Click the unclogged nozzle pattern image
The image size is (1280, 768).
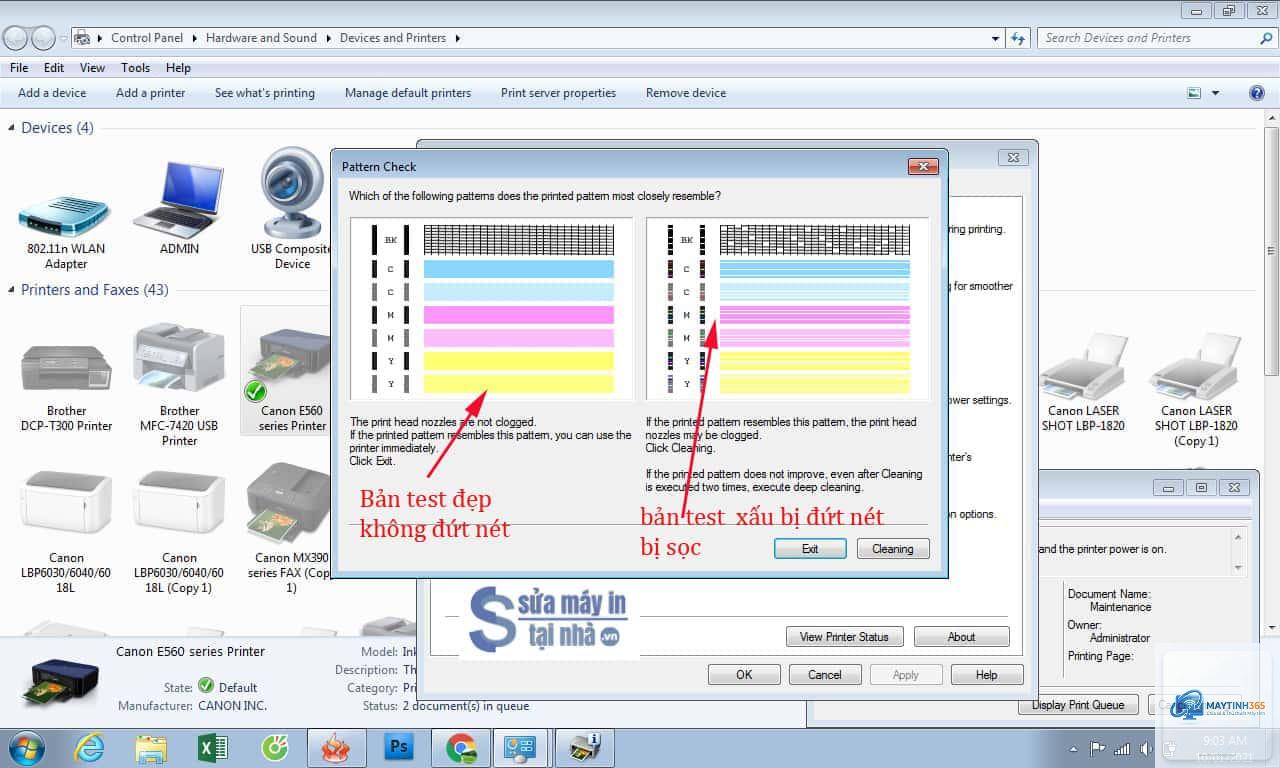click(492, 310)
